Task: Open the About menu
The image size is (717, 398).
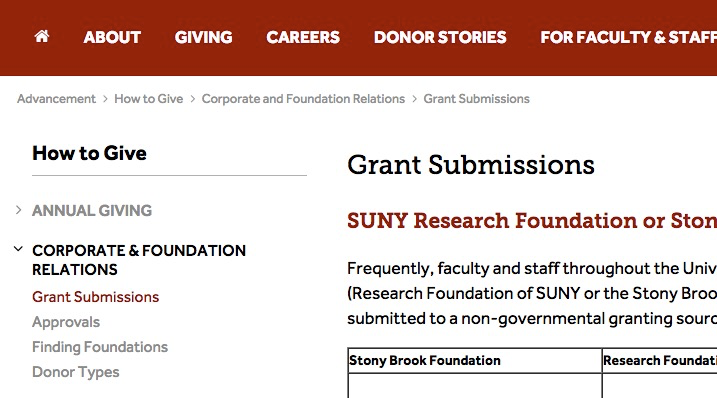Action: coord(112,37)
